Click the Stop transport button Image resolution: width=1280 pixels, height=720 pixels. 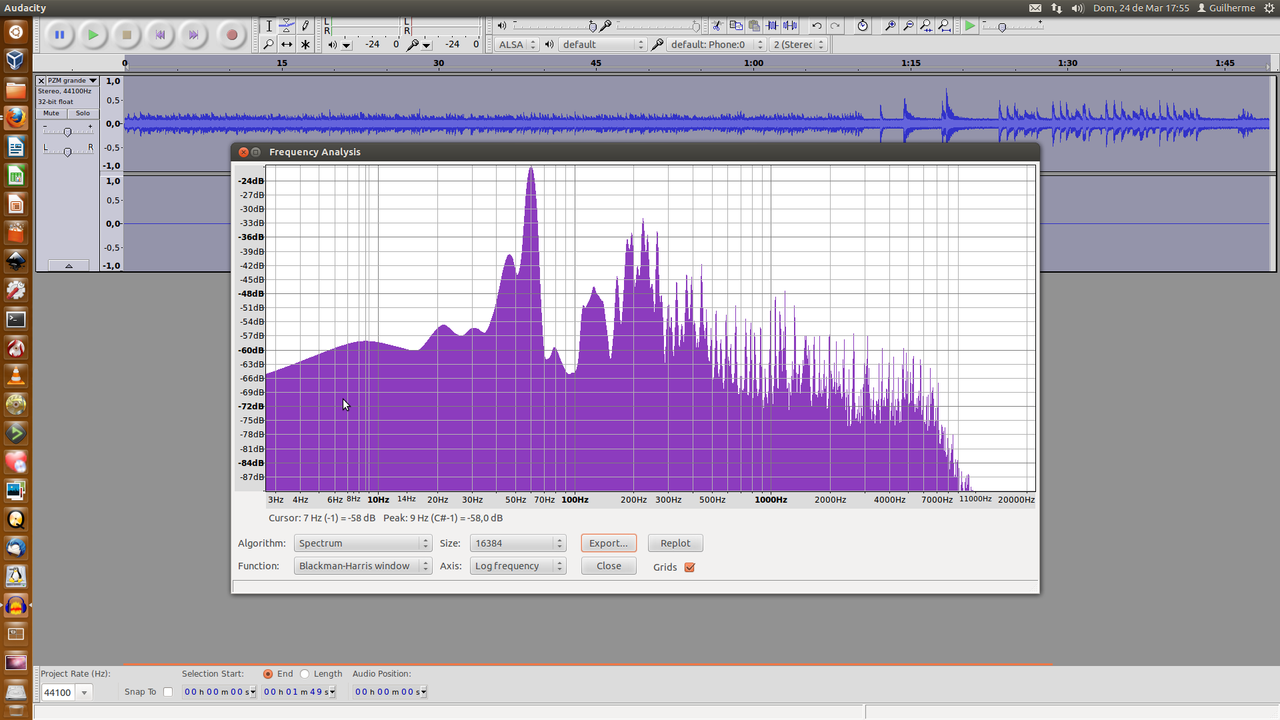click(127, 35)
